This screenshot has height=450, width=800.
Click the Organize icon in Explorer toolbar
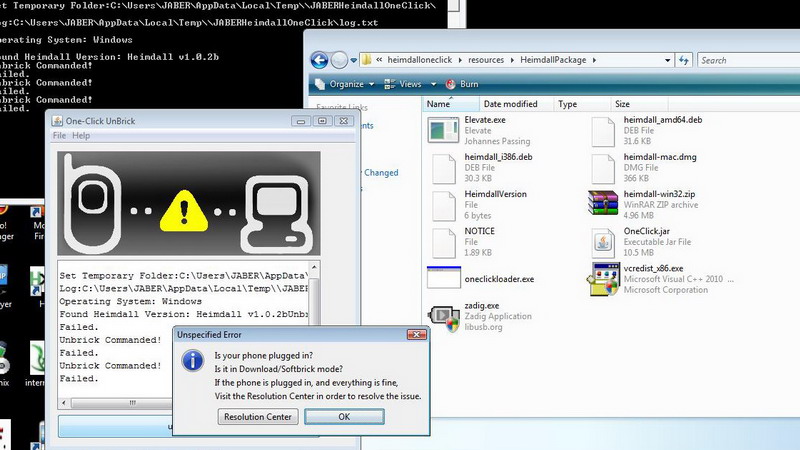(319, 84)
